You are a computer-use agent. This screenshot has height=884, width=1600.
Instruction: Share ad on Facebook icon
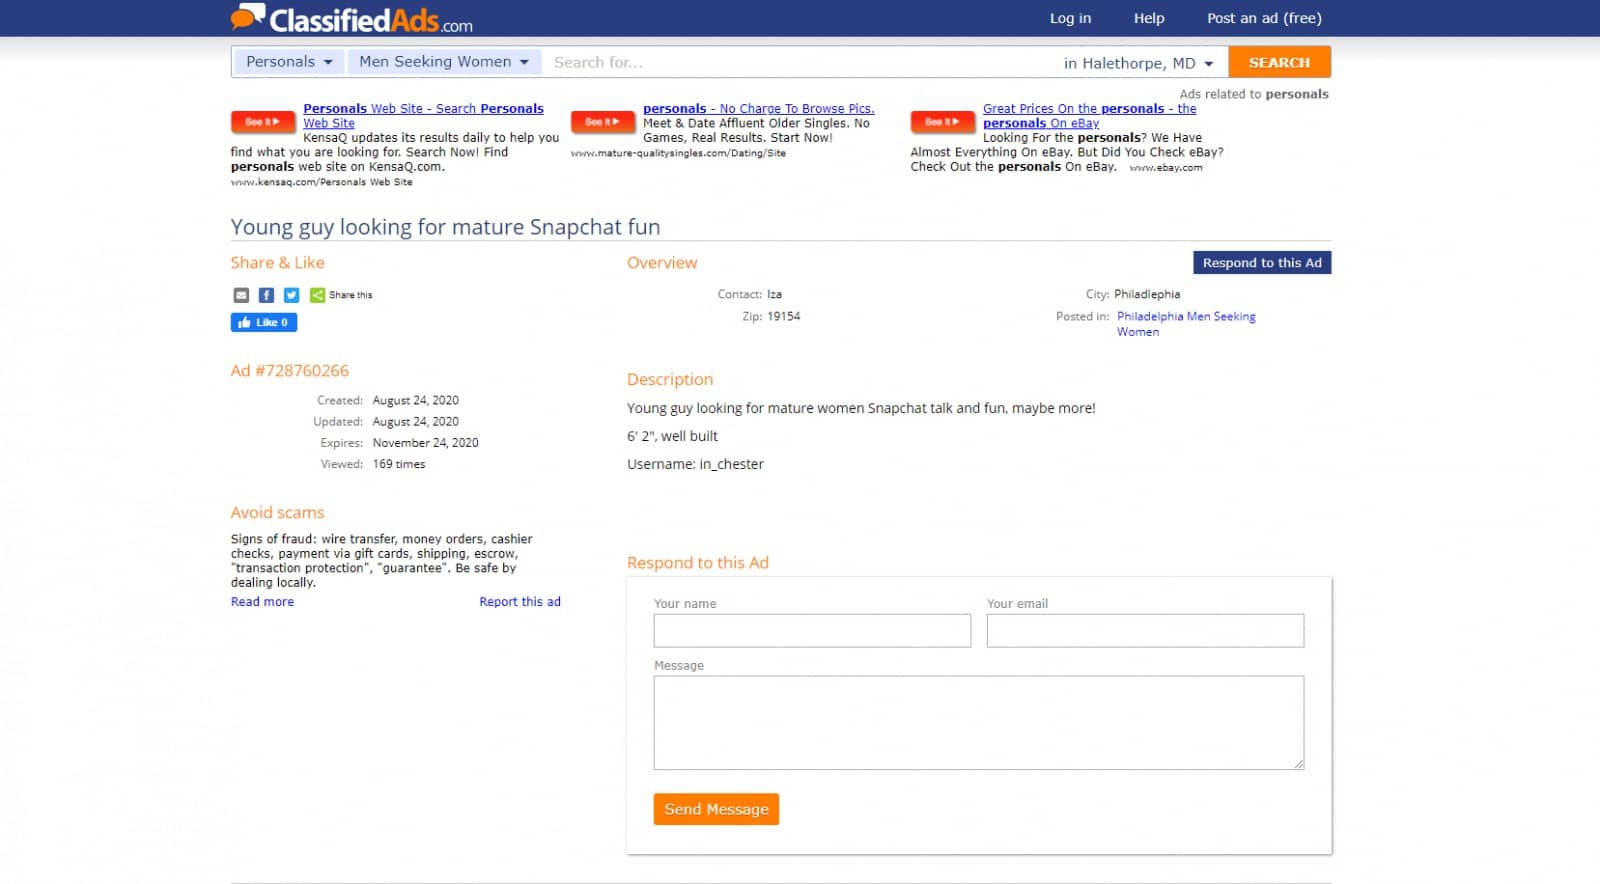266,295
